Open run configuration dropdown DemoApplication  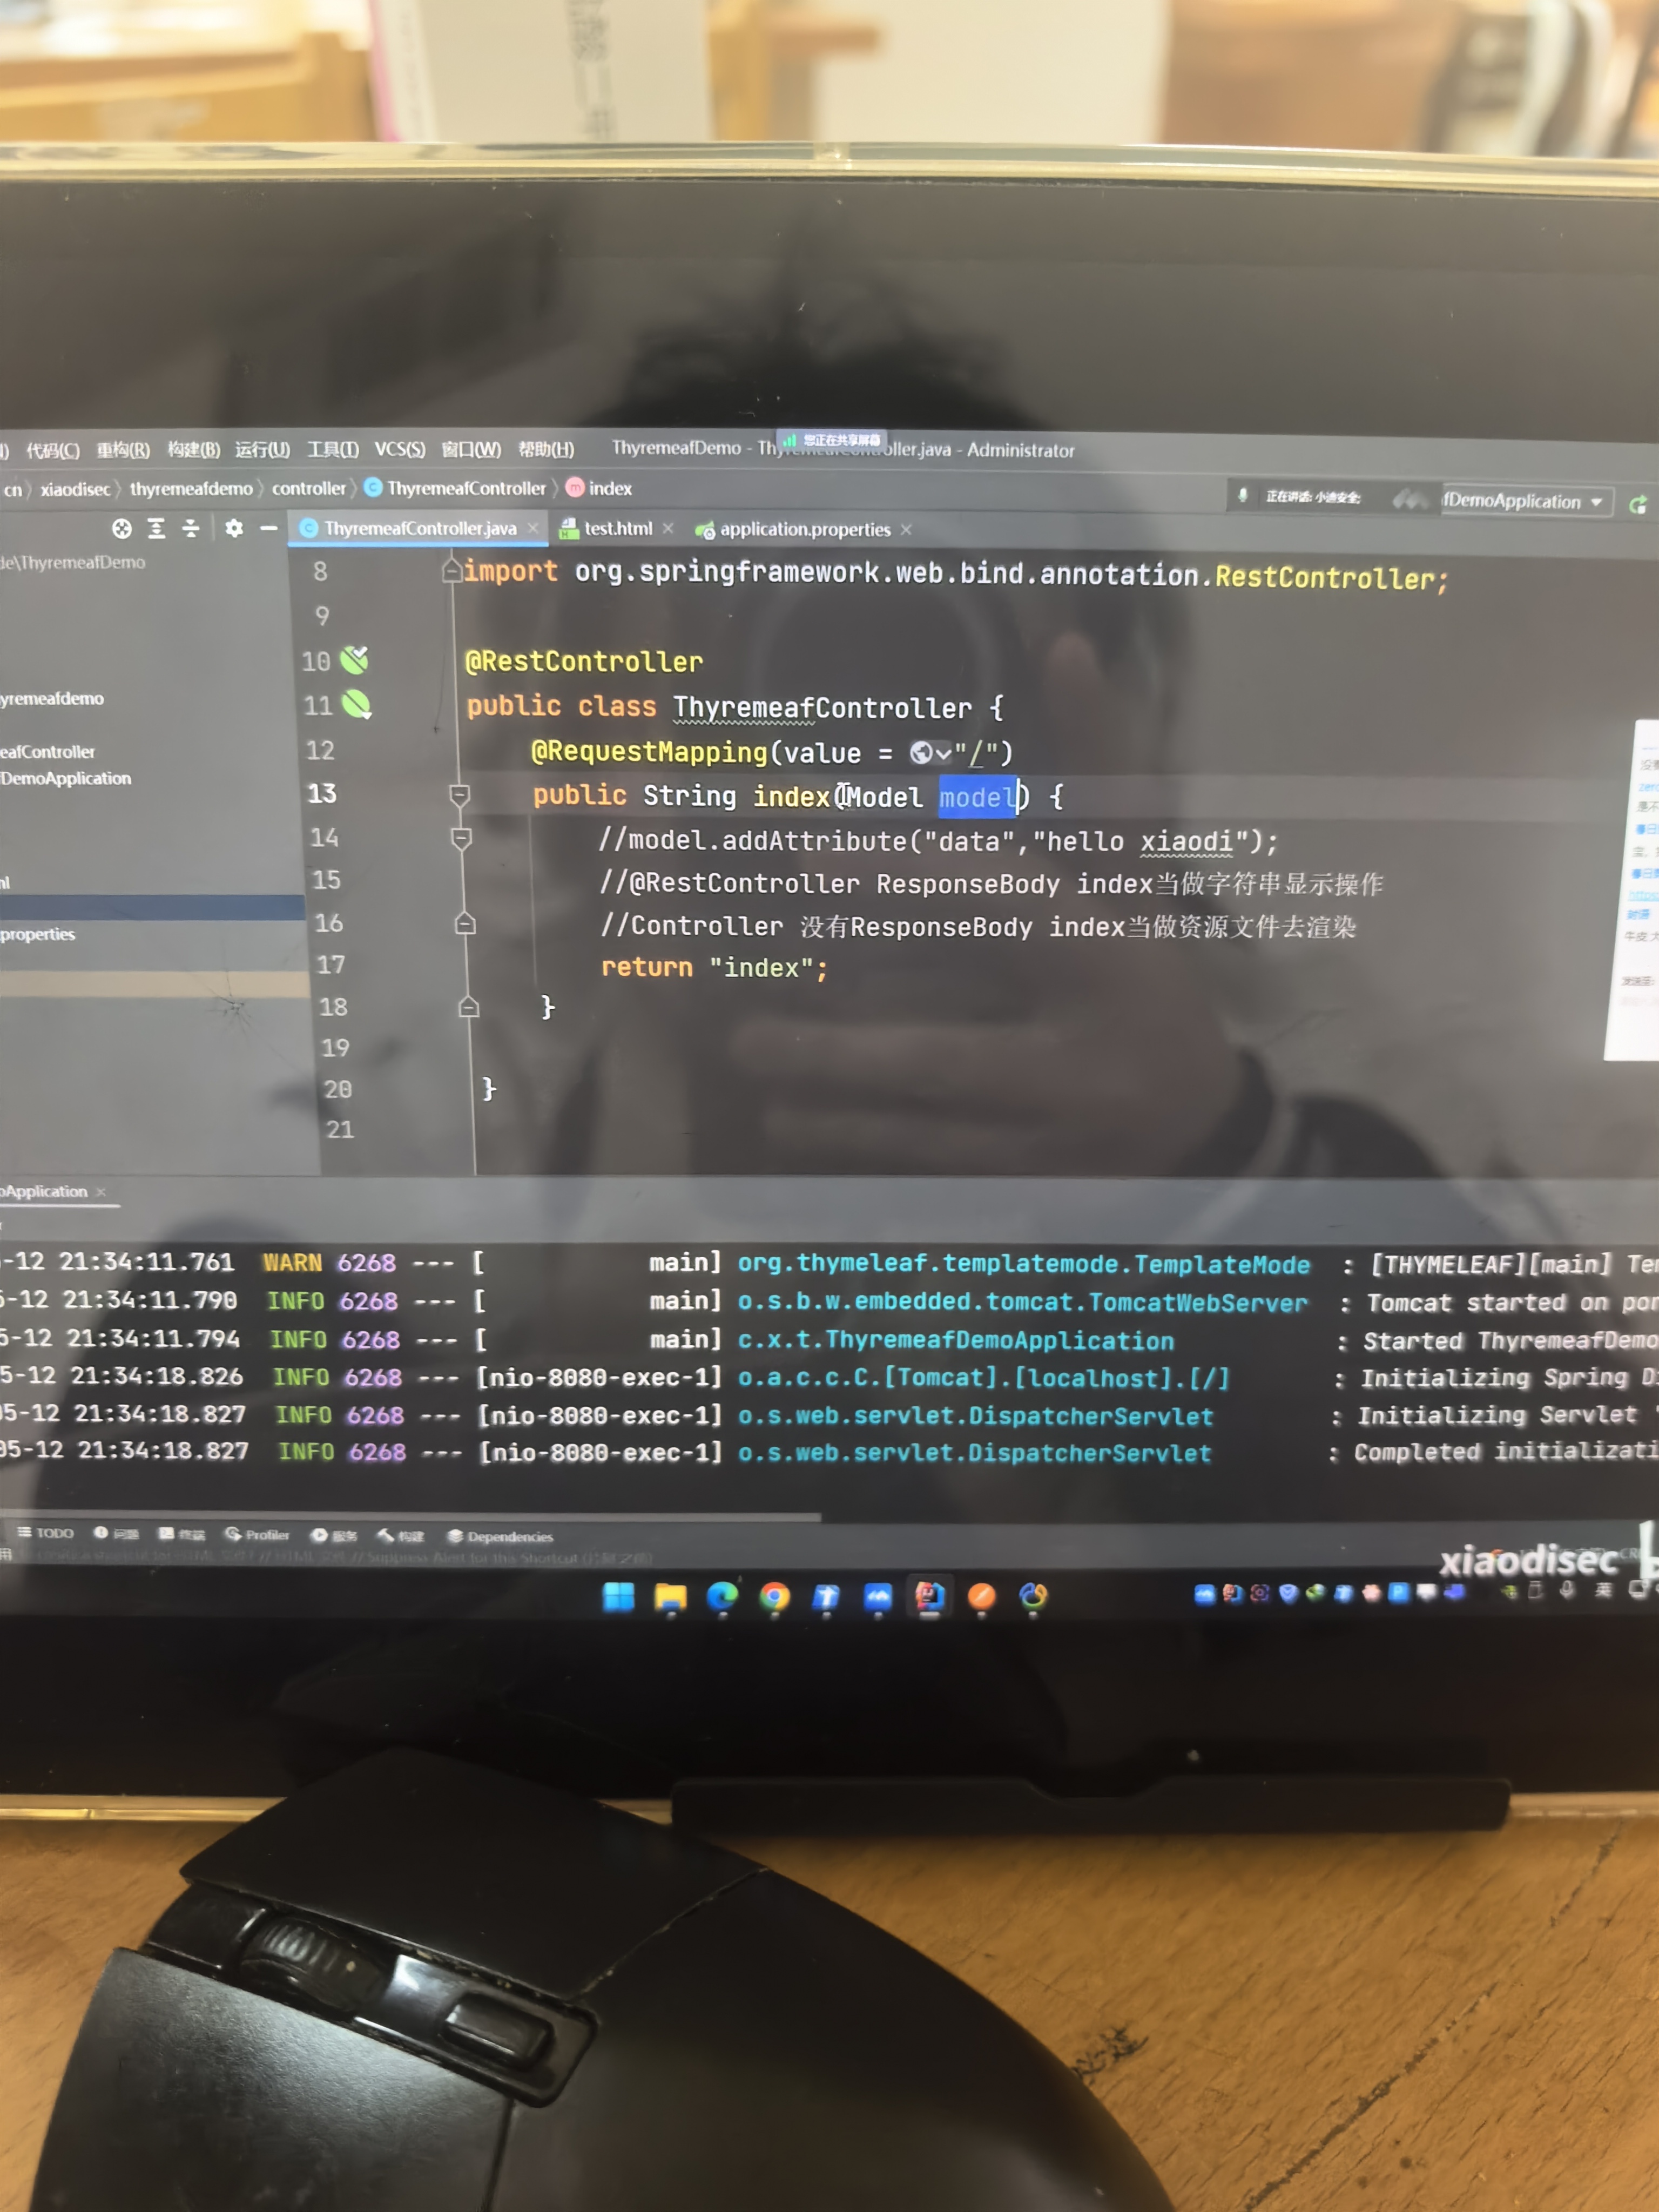coord(1524,501)
